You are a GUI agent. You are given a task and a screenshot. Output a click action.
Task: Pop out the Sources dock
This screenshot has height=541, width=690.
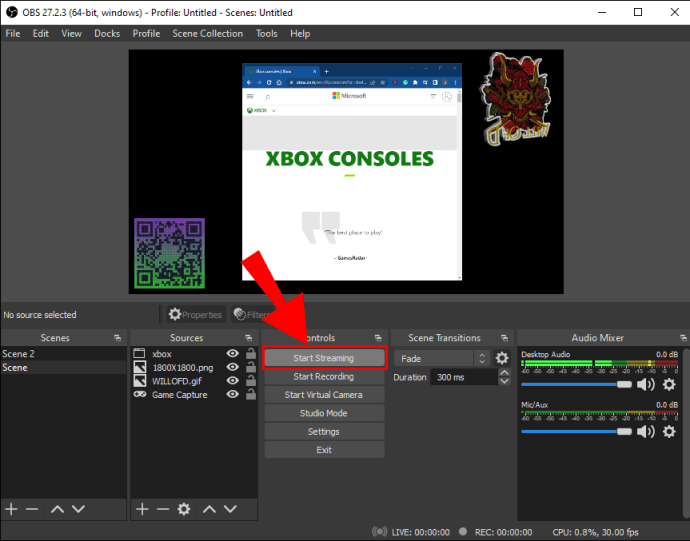249,338
